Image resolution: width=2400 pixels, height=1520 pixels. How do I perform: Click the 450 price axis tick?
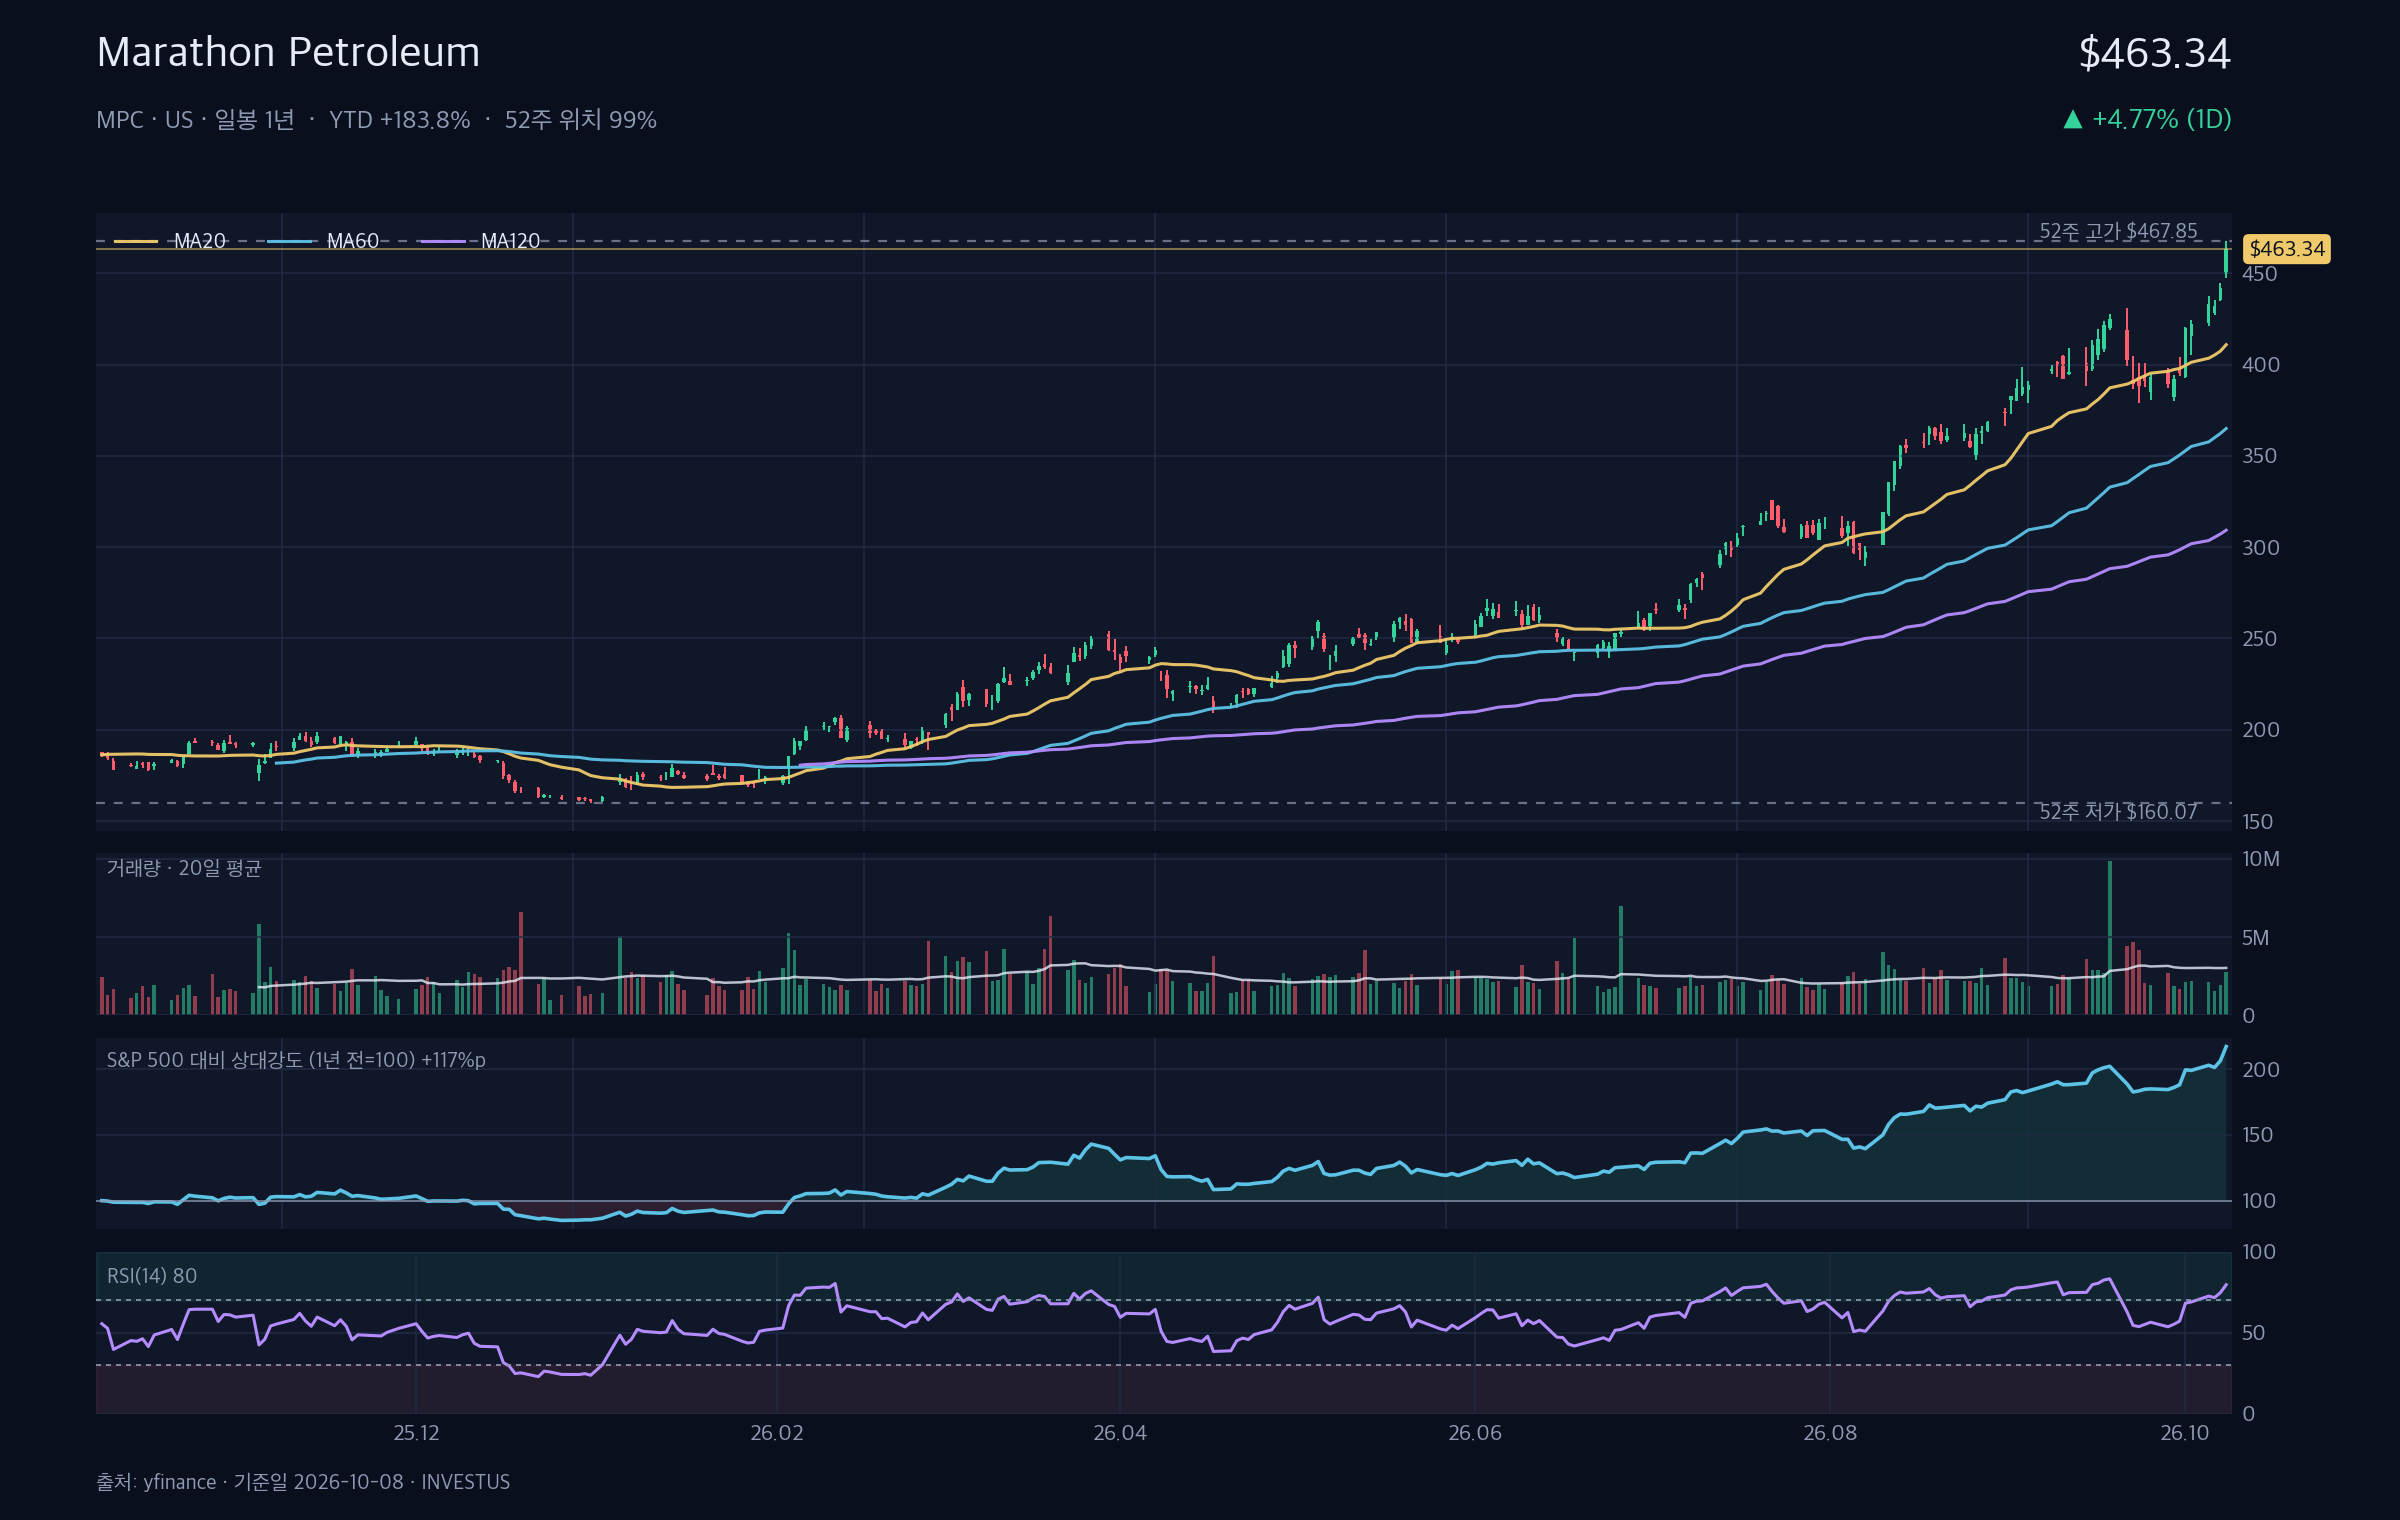coord(2260,274)
